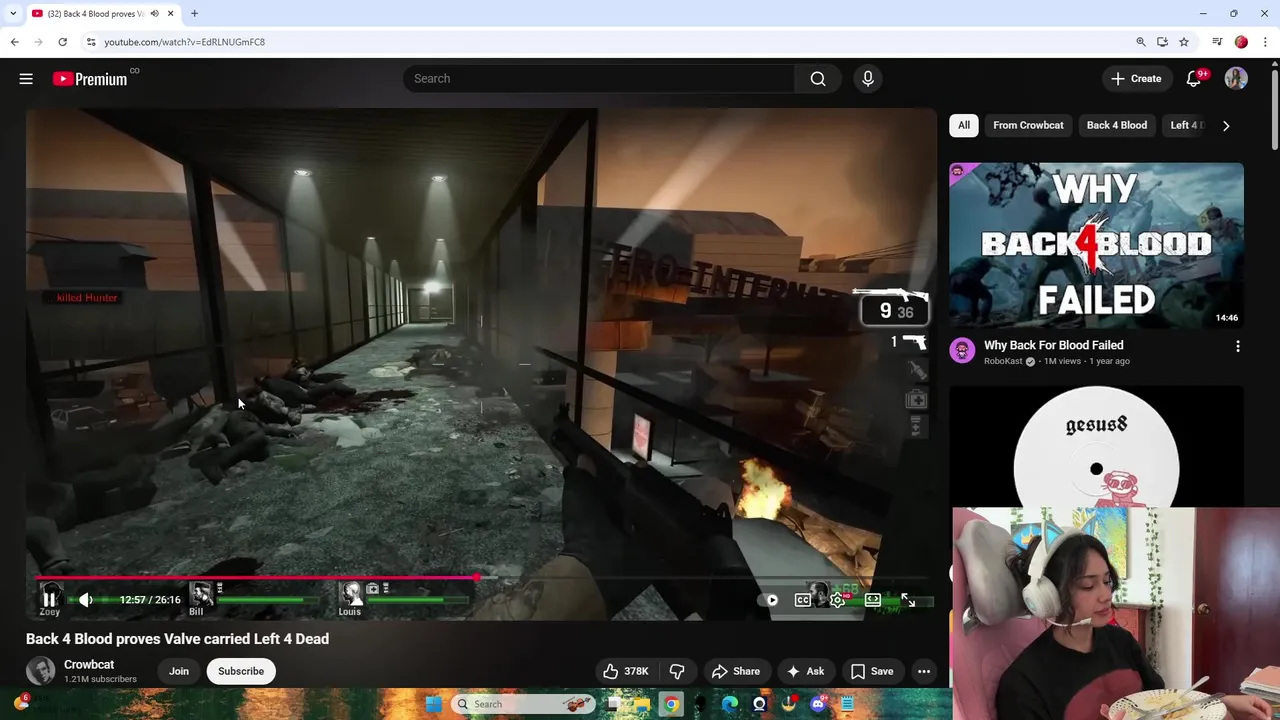The image size is (1280, 720).
Task: Open Chrome media controls icon
Action: 1217,42
